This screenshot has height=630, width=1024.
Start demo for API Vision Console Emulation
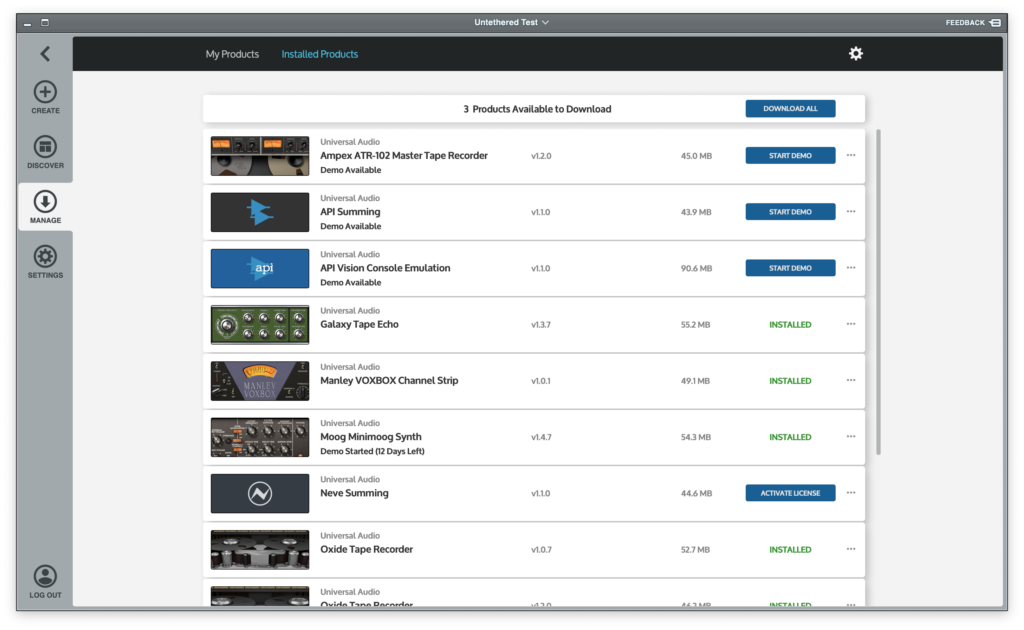pos(790,268)
